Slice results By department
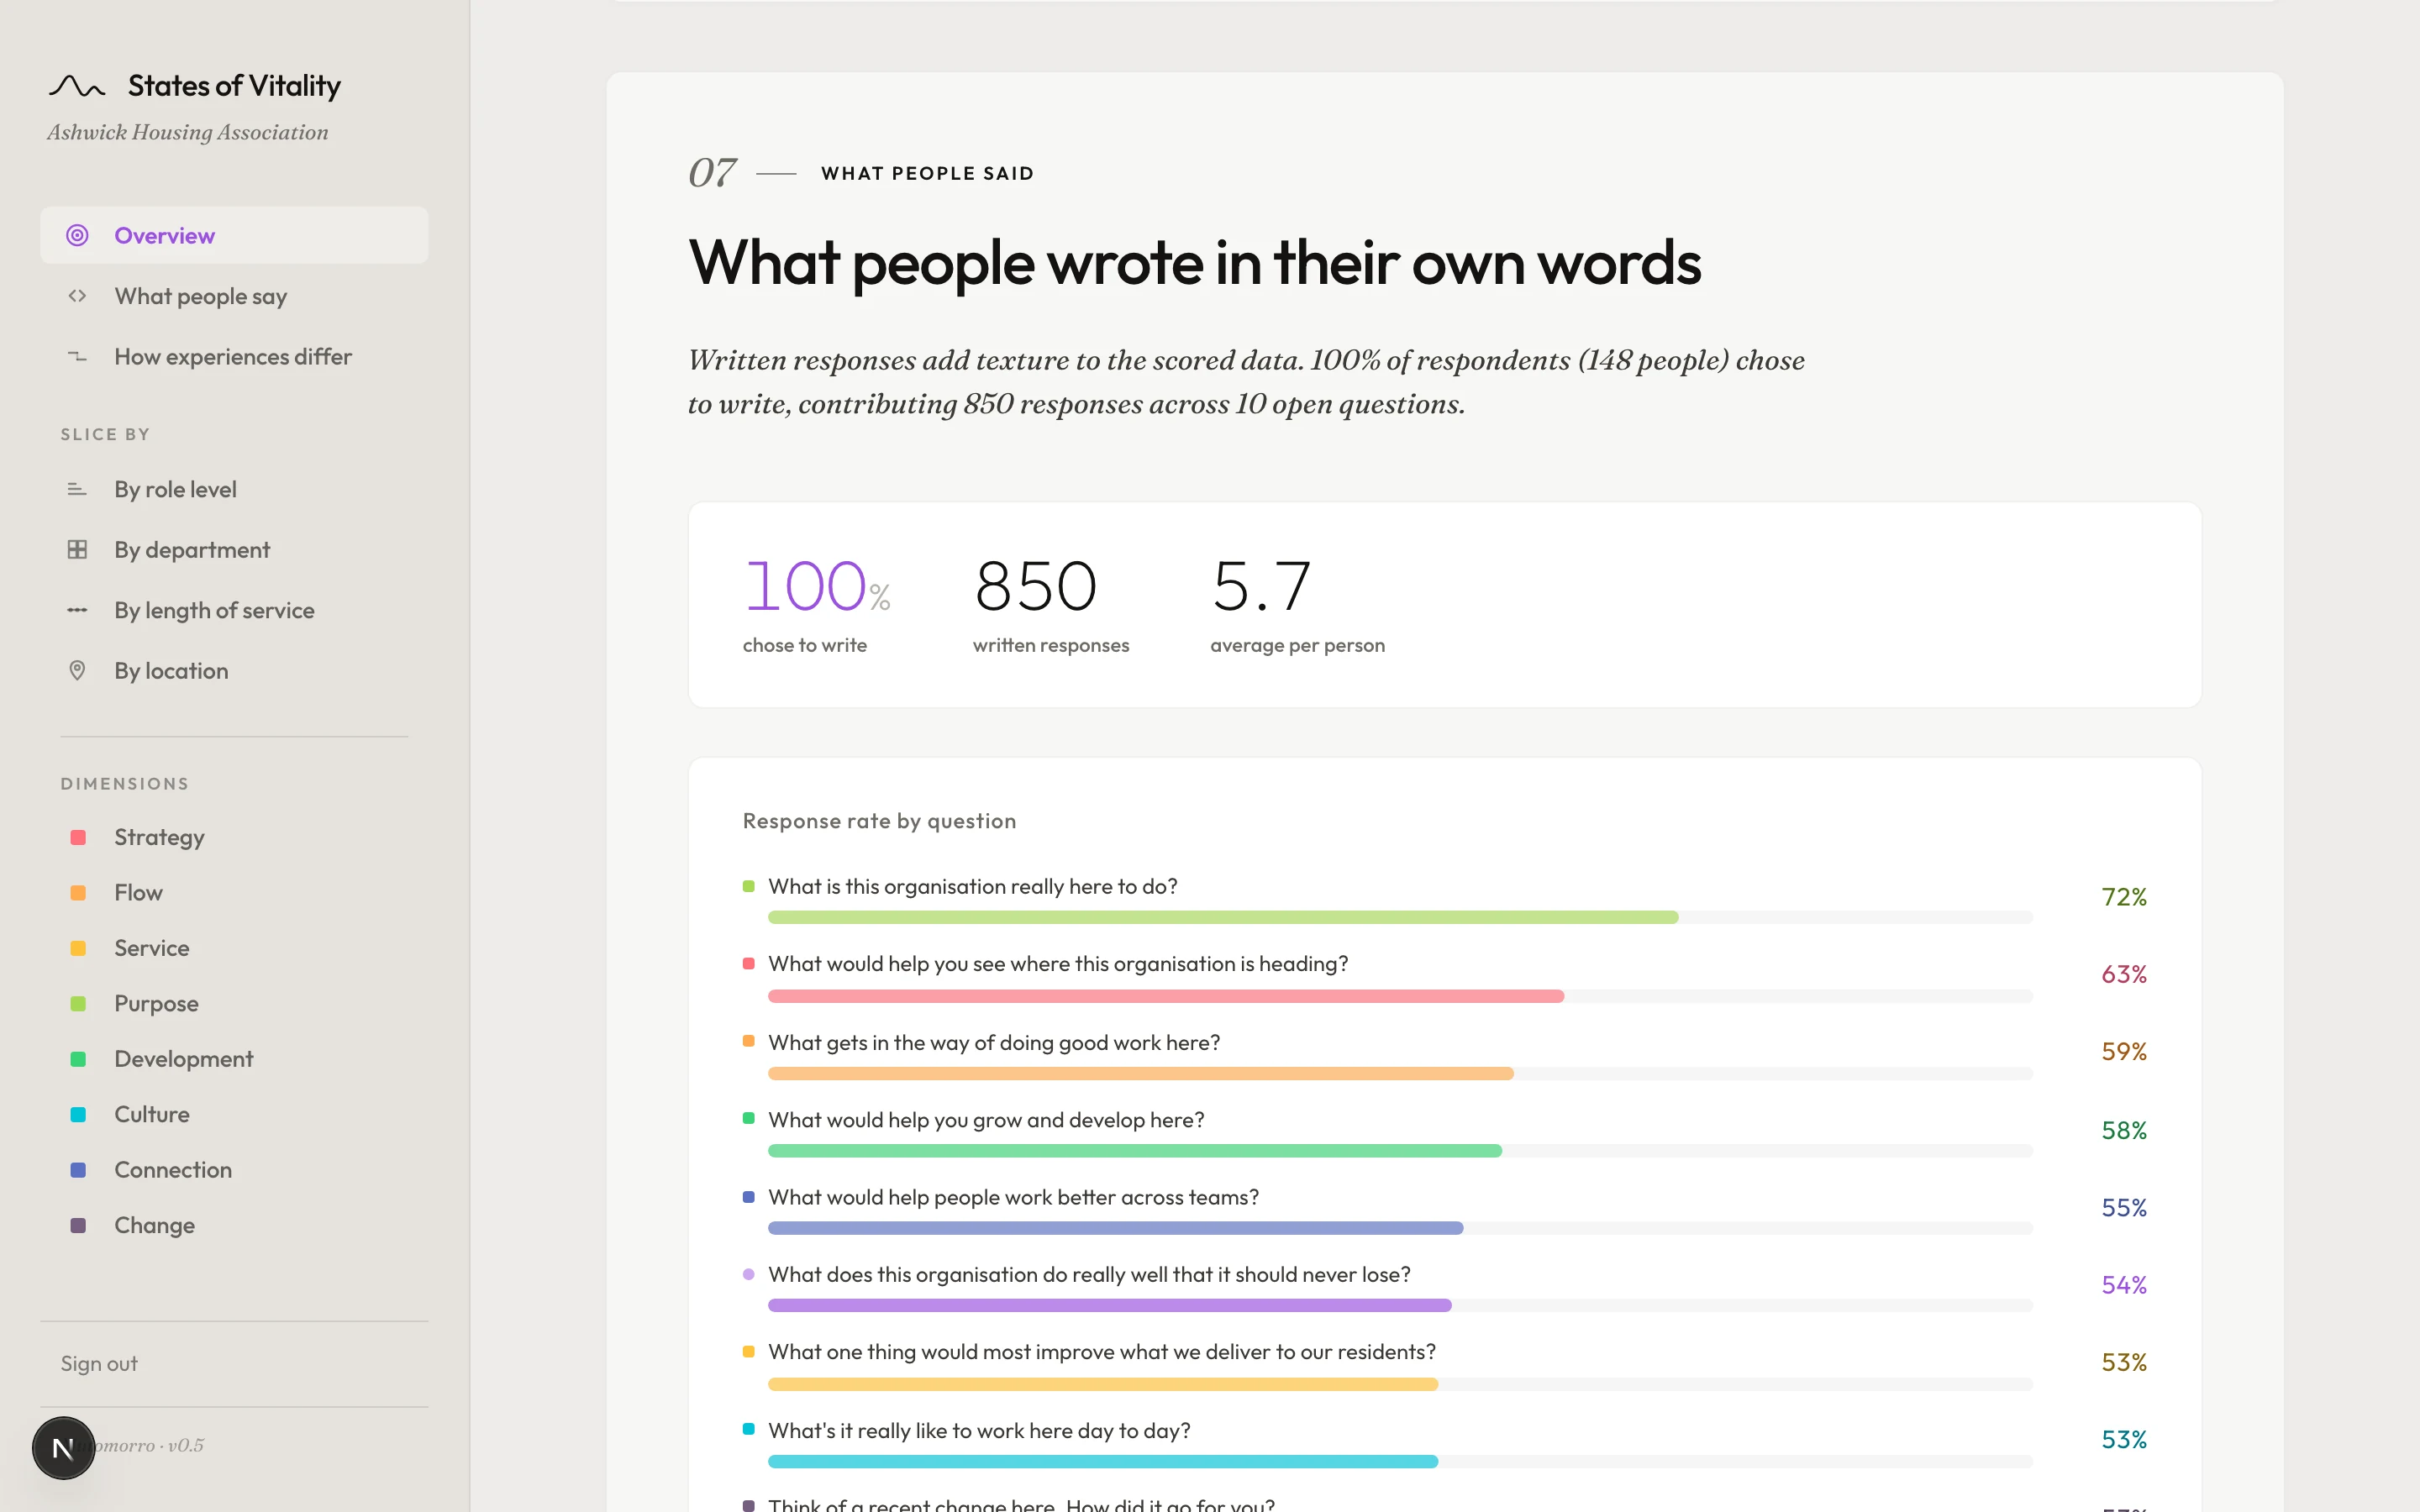This screenshot has width=2420, height=1512. pyautogui.click(x=234, y=550)
